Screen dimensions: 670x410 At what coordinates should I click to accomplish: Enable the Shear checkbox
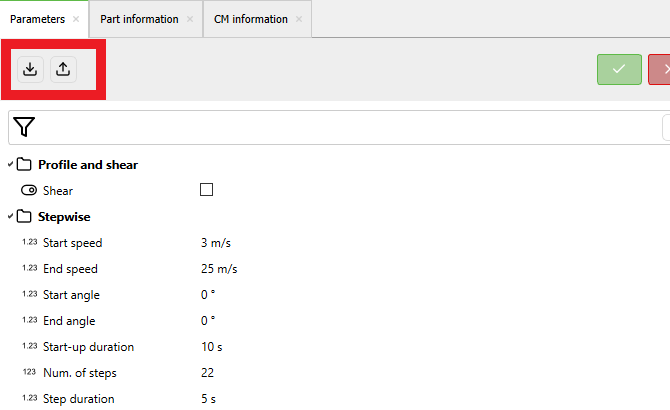tap(207, 190)
